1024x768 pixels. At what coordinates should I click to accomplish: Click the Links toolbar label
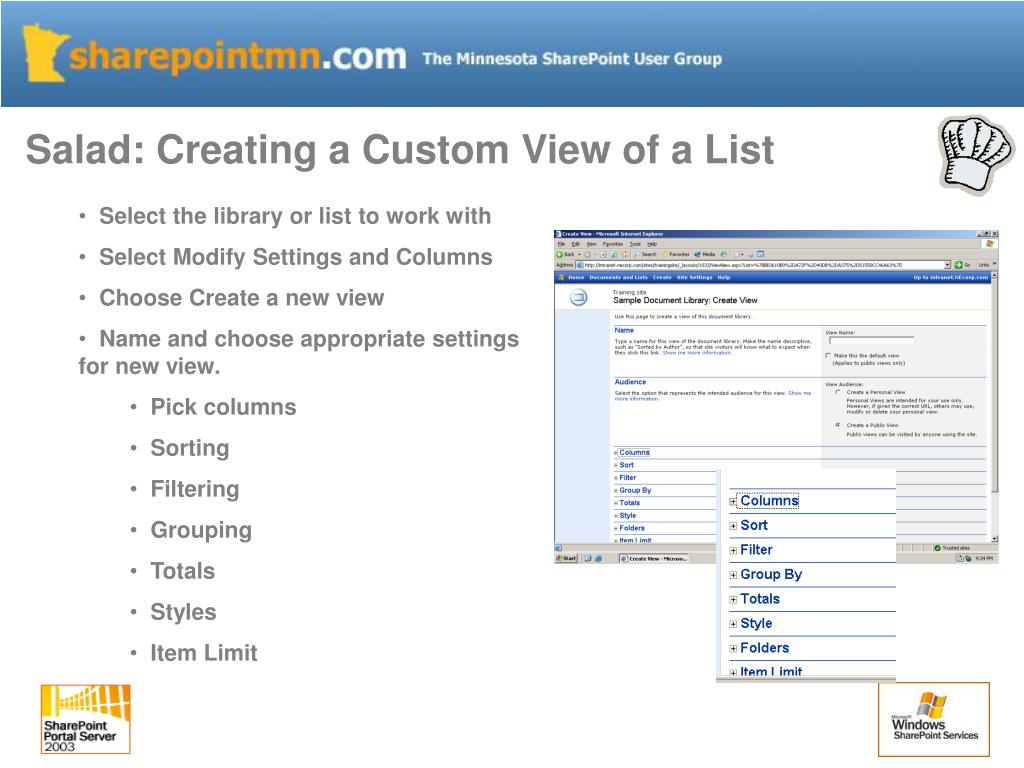tap(984, 265)
